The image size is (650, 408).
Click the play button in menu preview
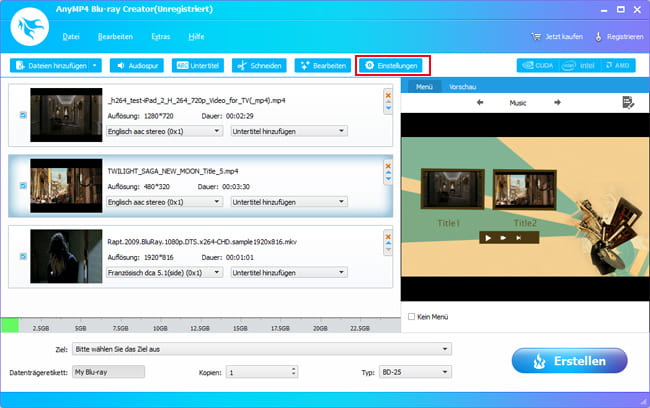tap(488, 238)
